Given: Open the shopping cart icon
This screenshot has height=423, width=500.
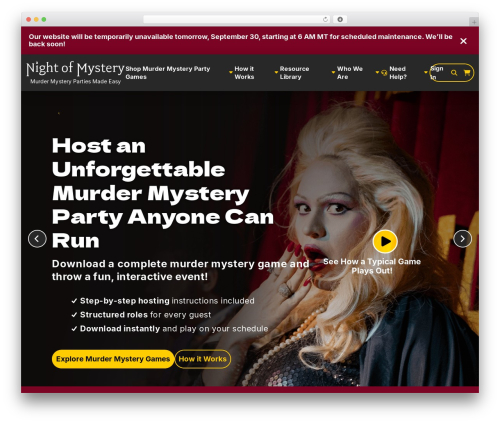Looking at the screenshot, I should pos(467,72).
